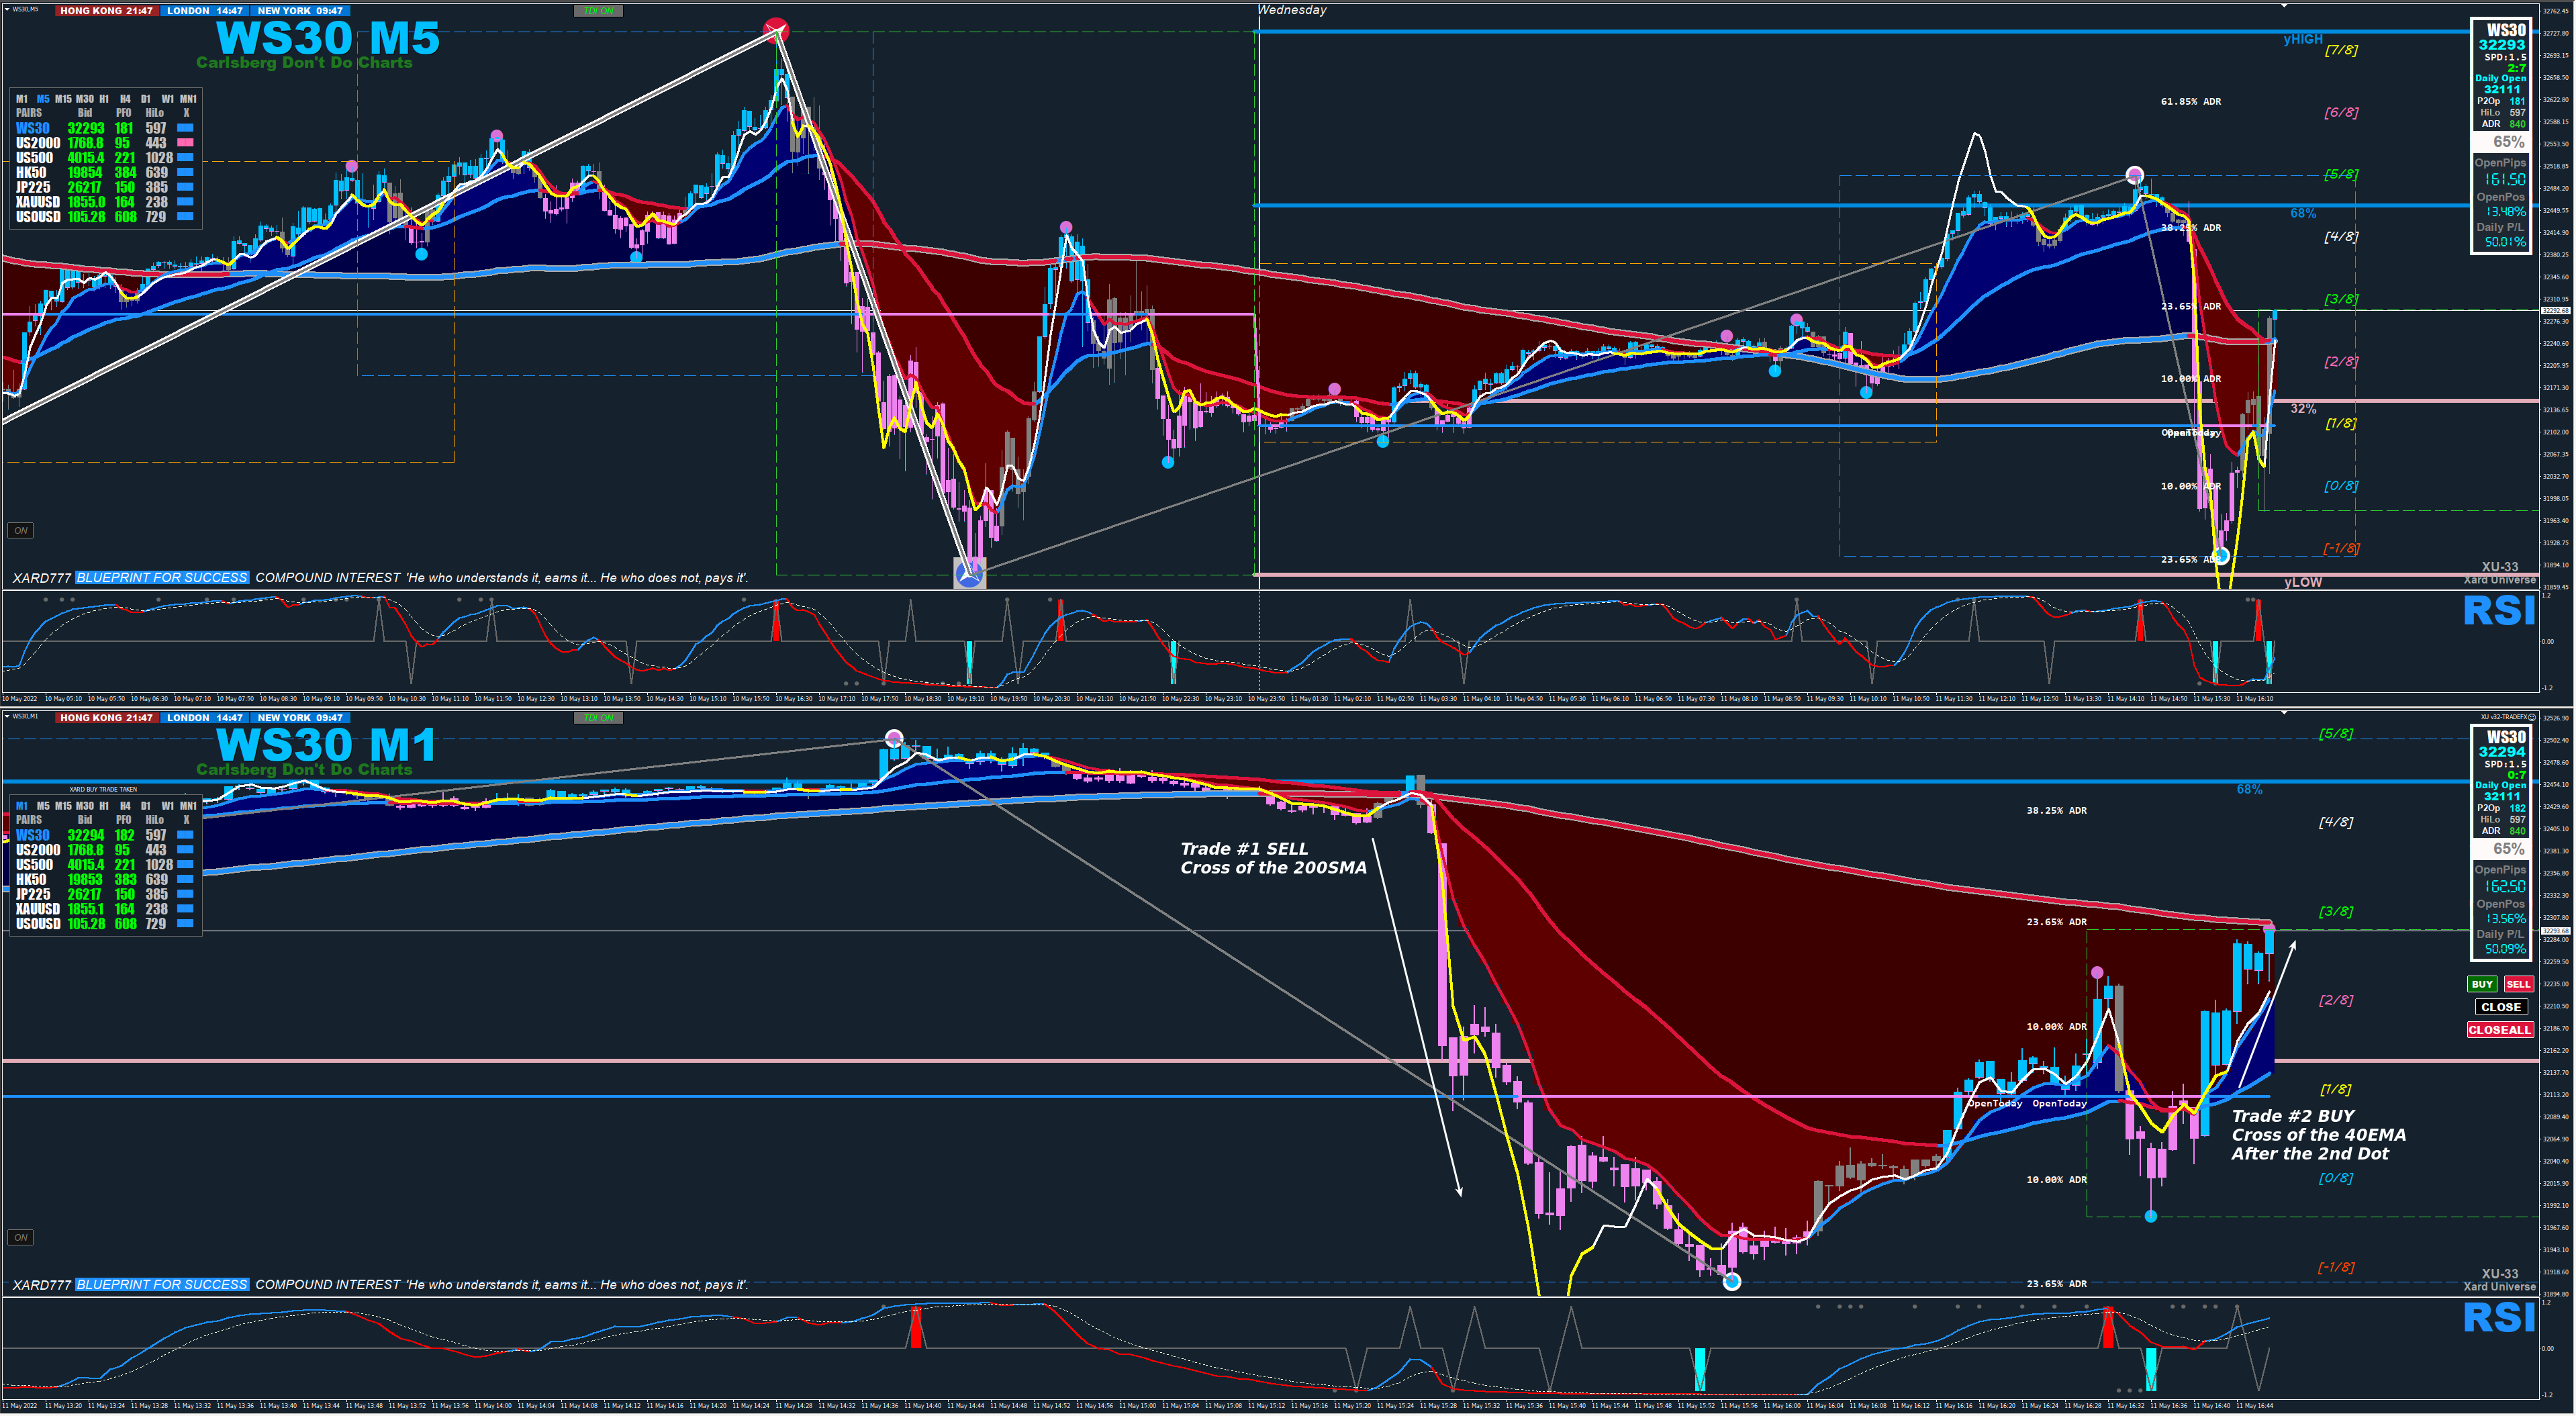Click the cyan dot below the M1 chart lowest candle
Viewport: 2576px width, 1416px height.
coord(1732,1282)
